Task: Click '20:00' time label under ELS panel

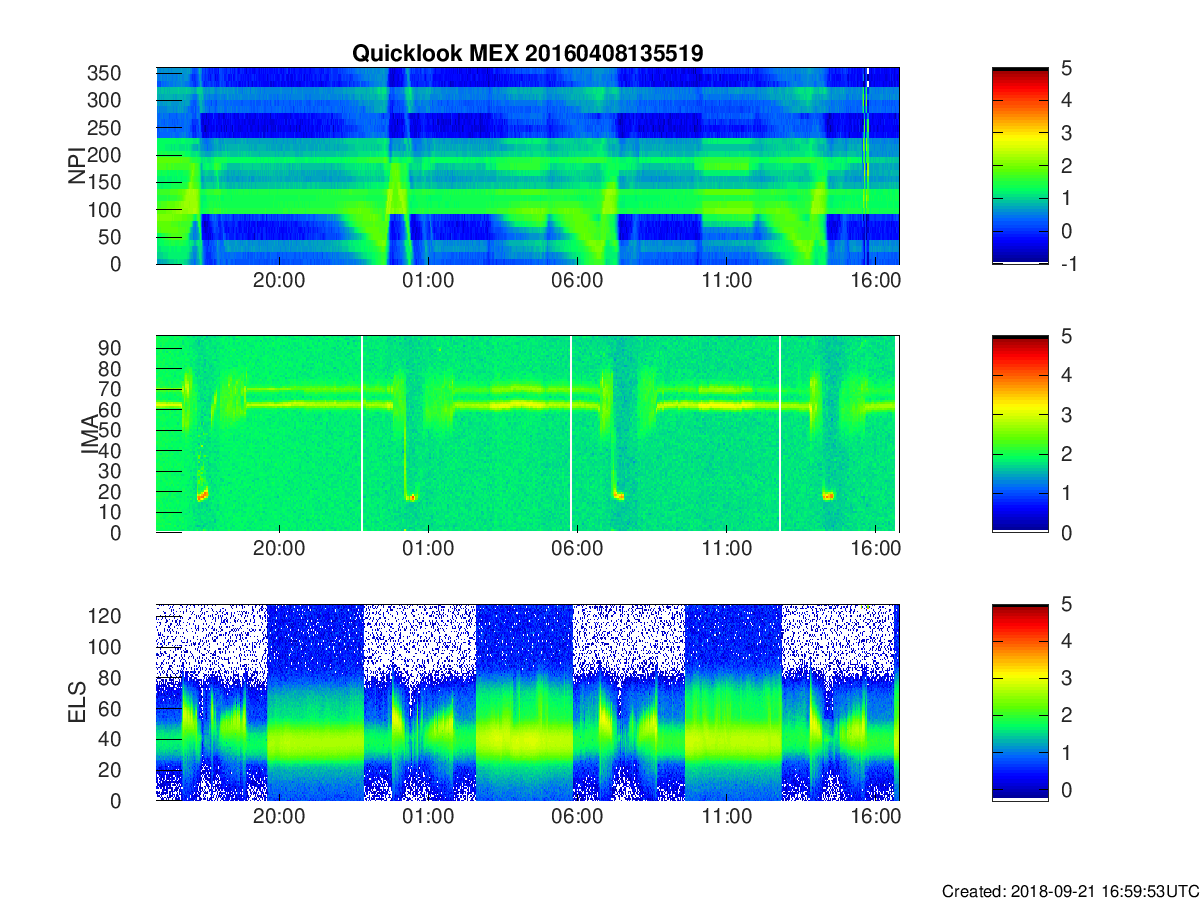Action: coord(279,817)
